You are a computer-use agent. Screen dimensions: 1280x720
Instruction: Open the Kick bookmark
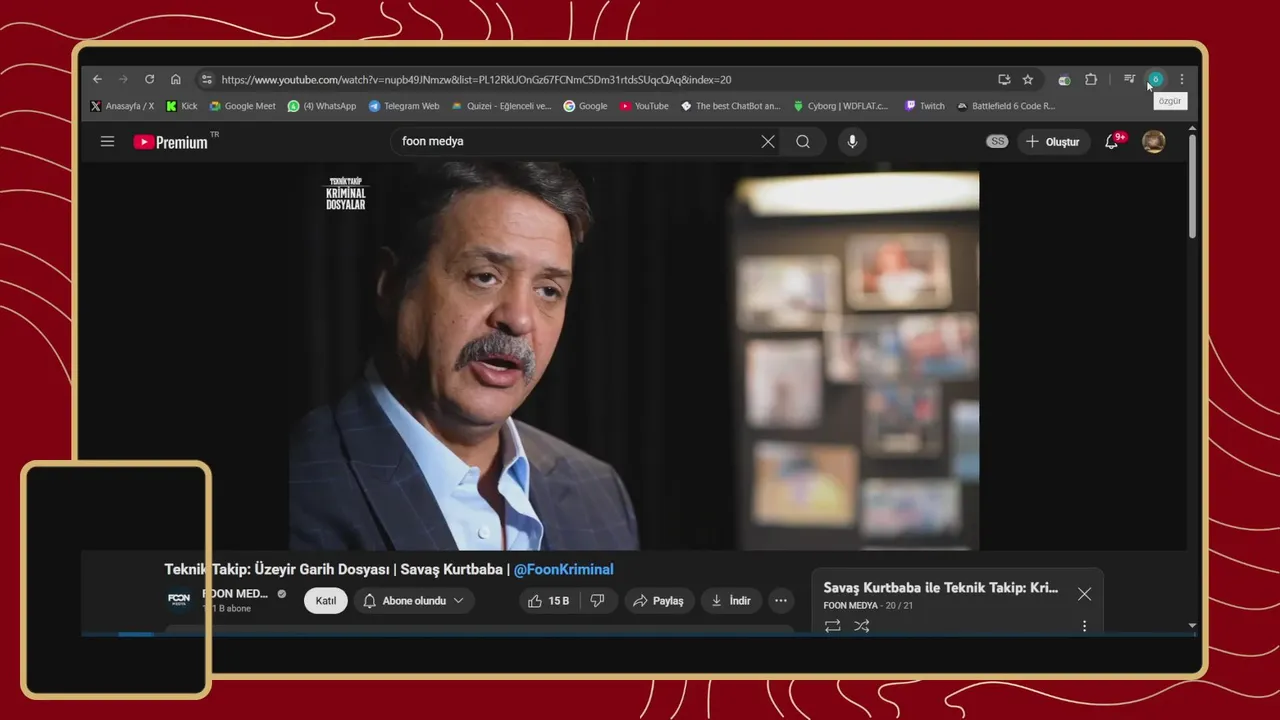(182, 106)
